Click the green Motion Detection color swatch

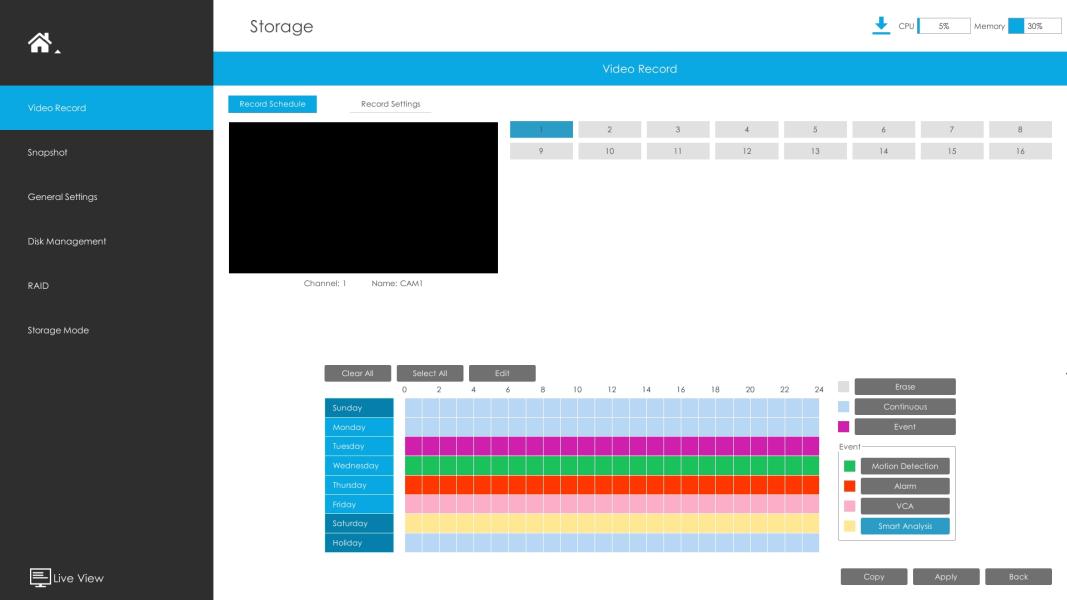pos(849,466)
